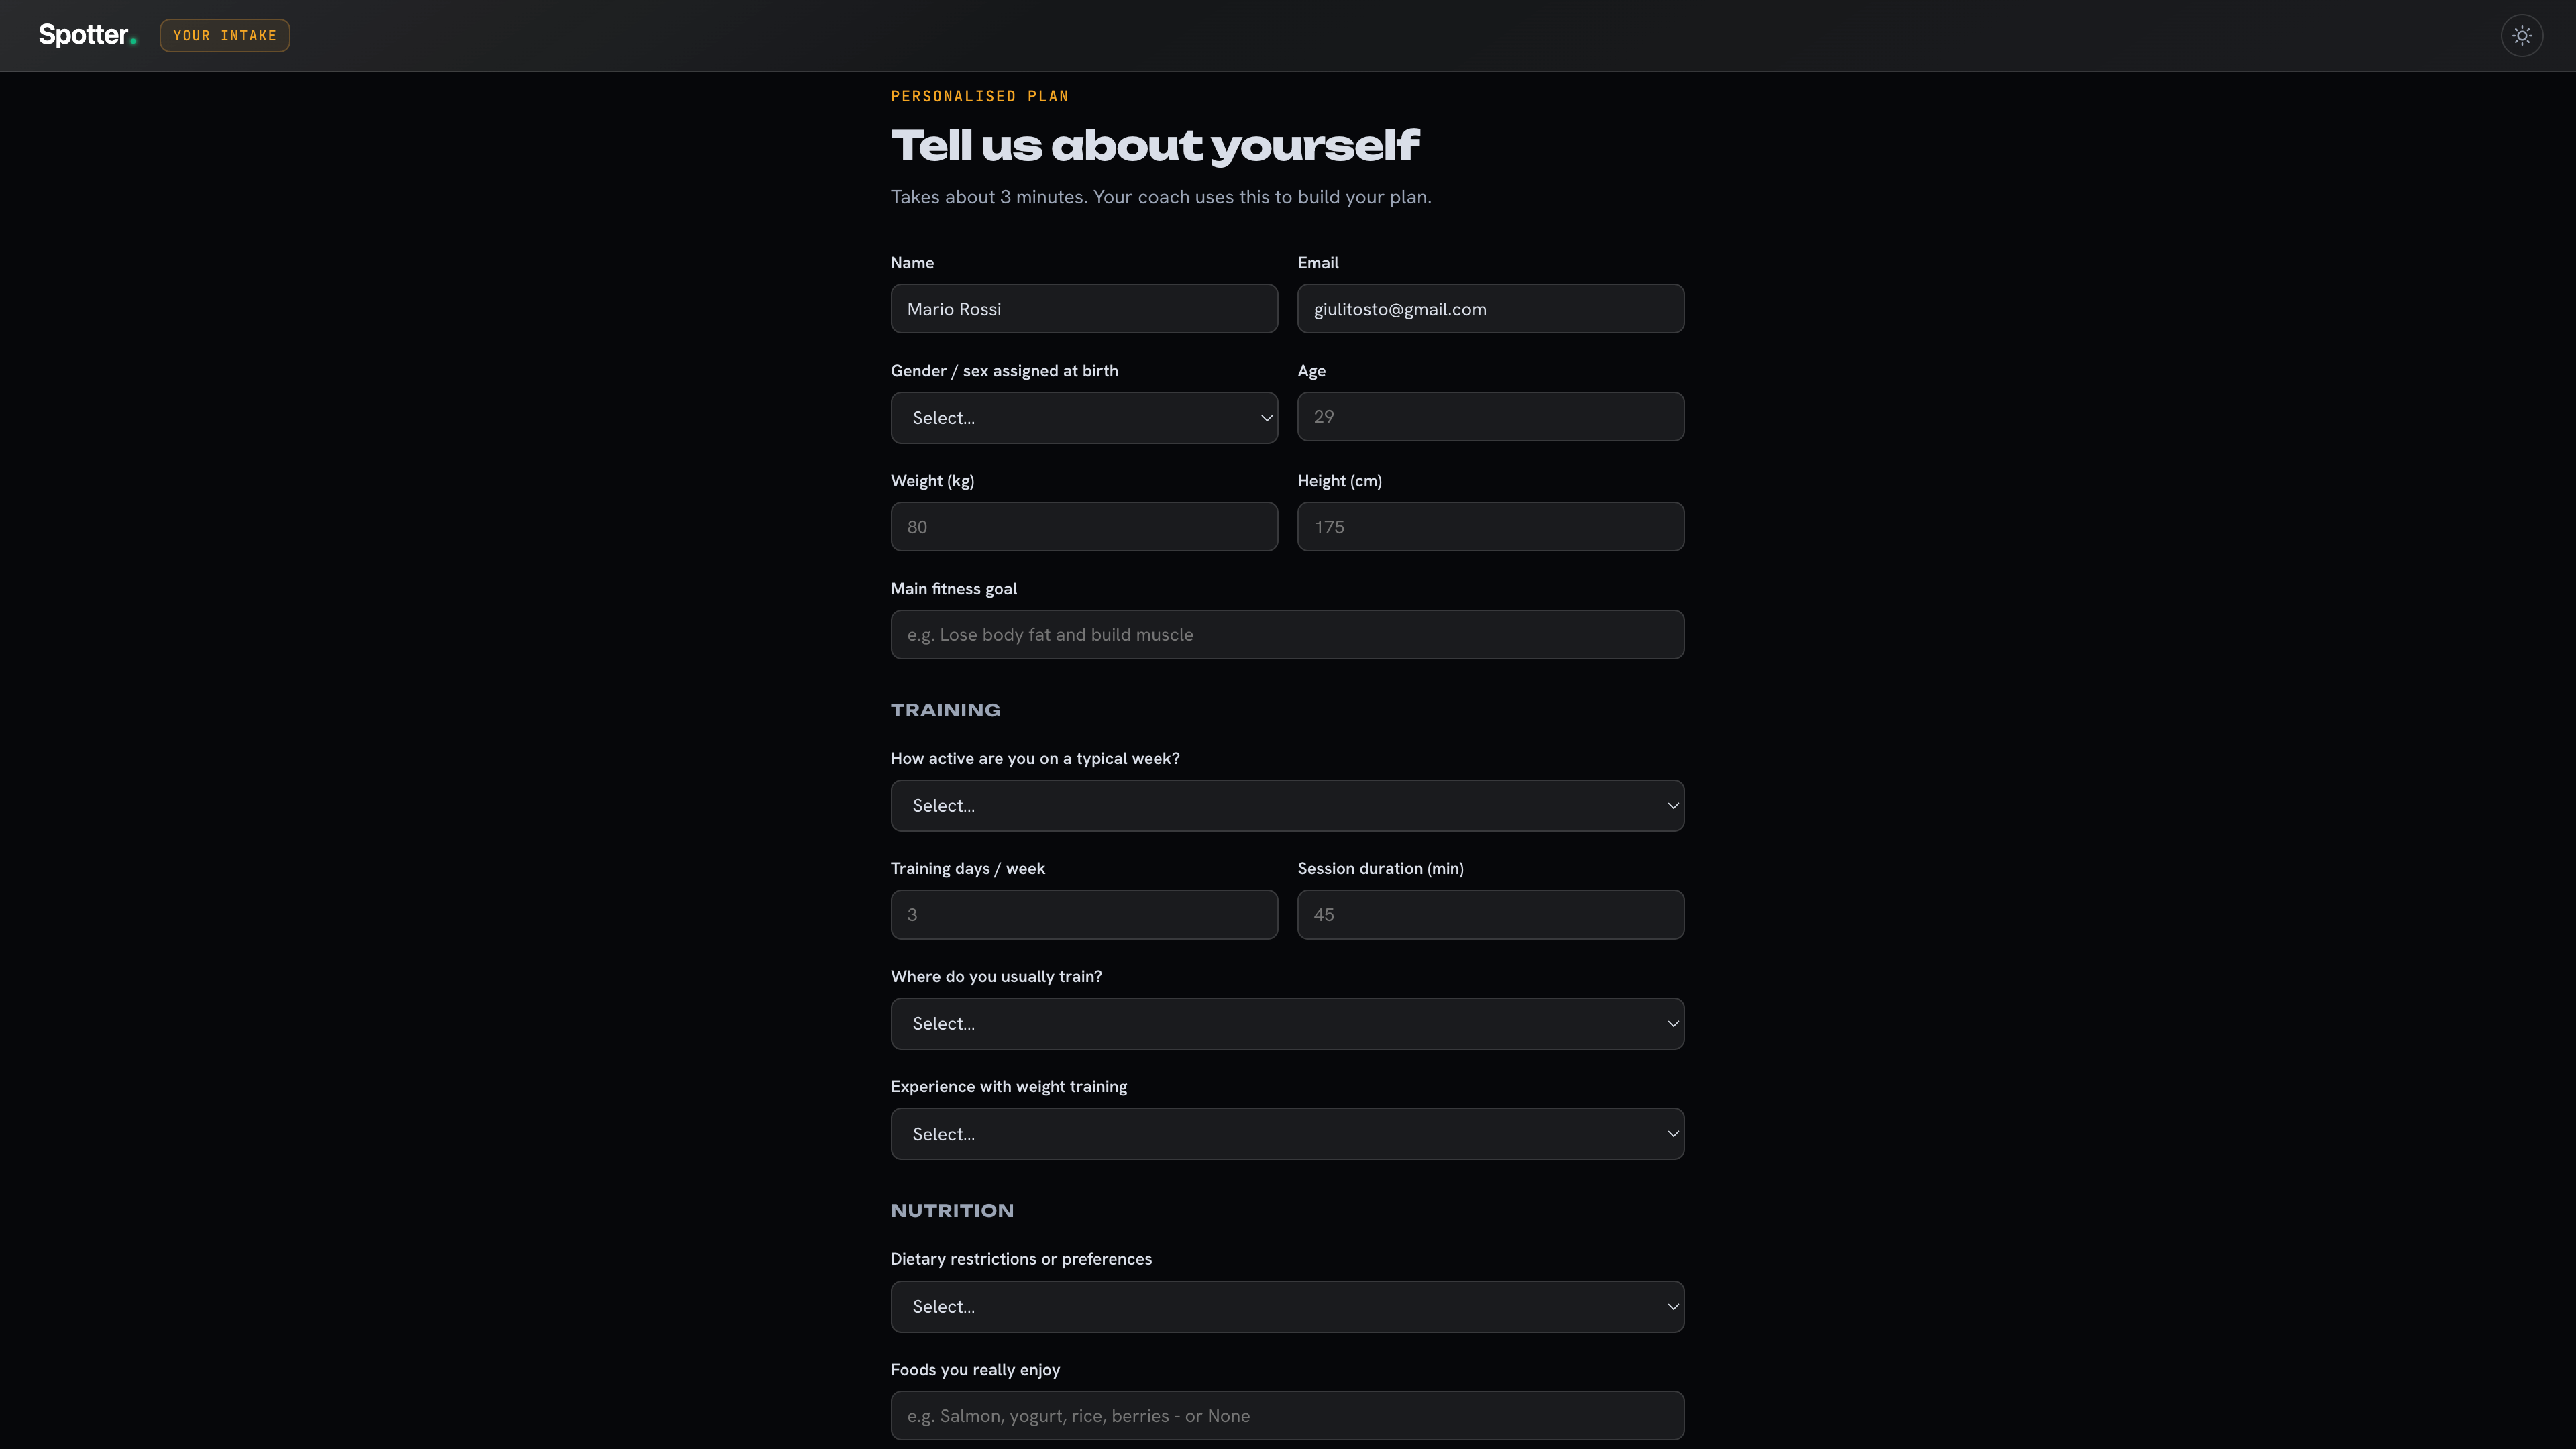The width and height of the screenshot is (2576, 1449).
Task: Click the Spotter logo
Action: click(87, 35)
